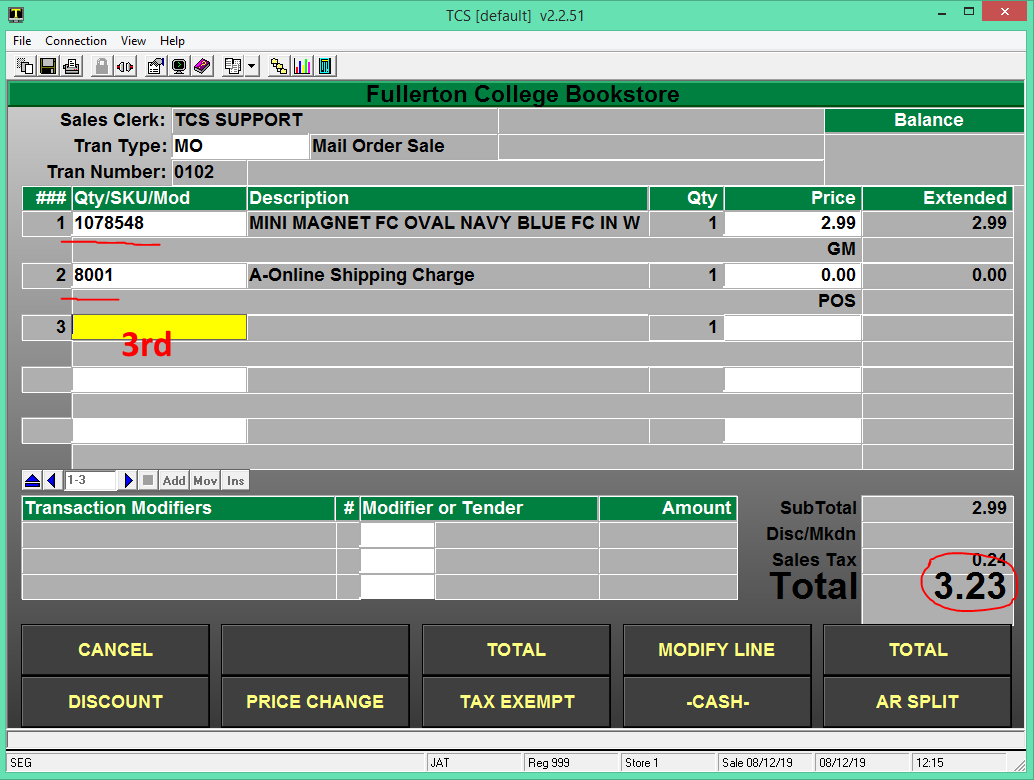Go to previous line items page
The height and width of the screenshot is (780, 1034).
pos(53,481)
